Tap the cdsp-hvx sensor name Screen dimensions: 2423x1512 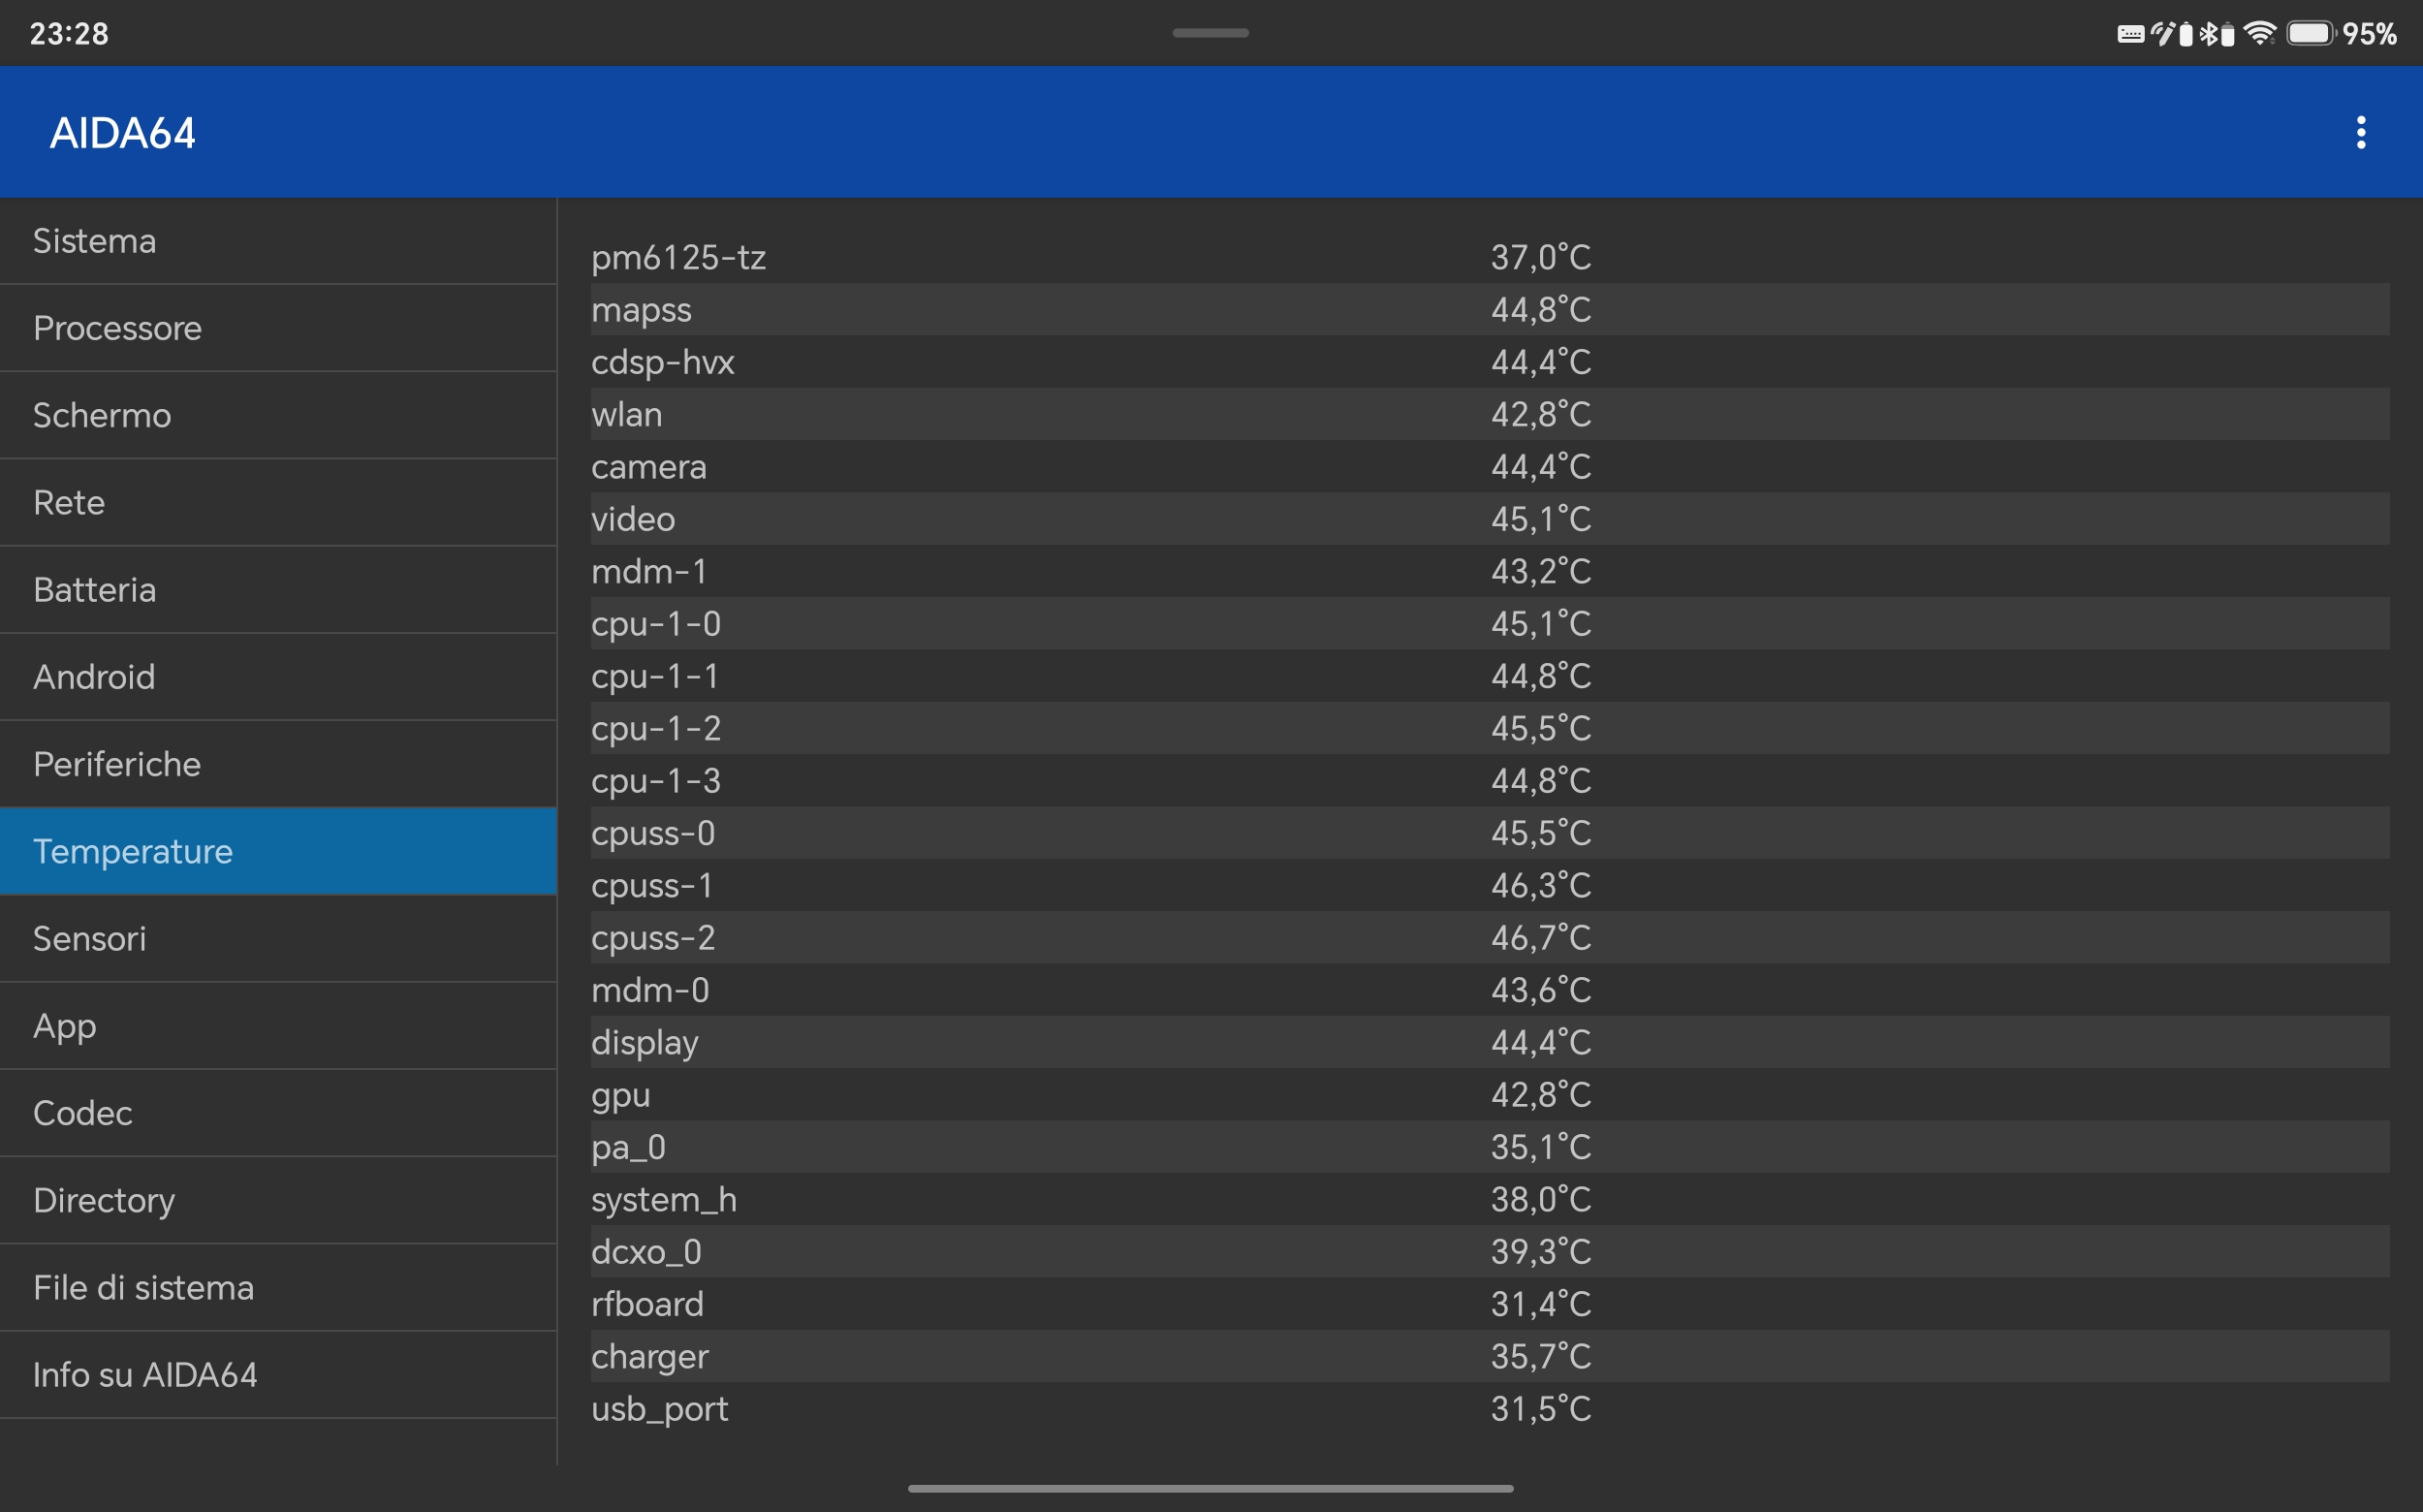point(662,362)
